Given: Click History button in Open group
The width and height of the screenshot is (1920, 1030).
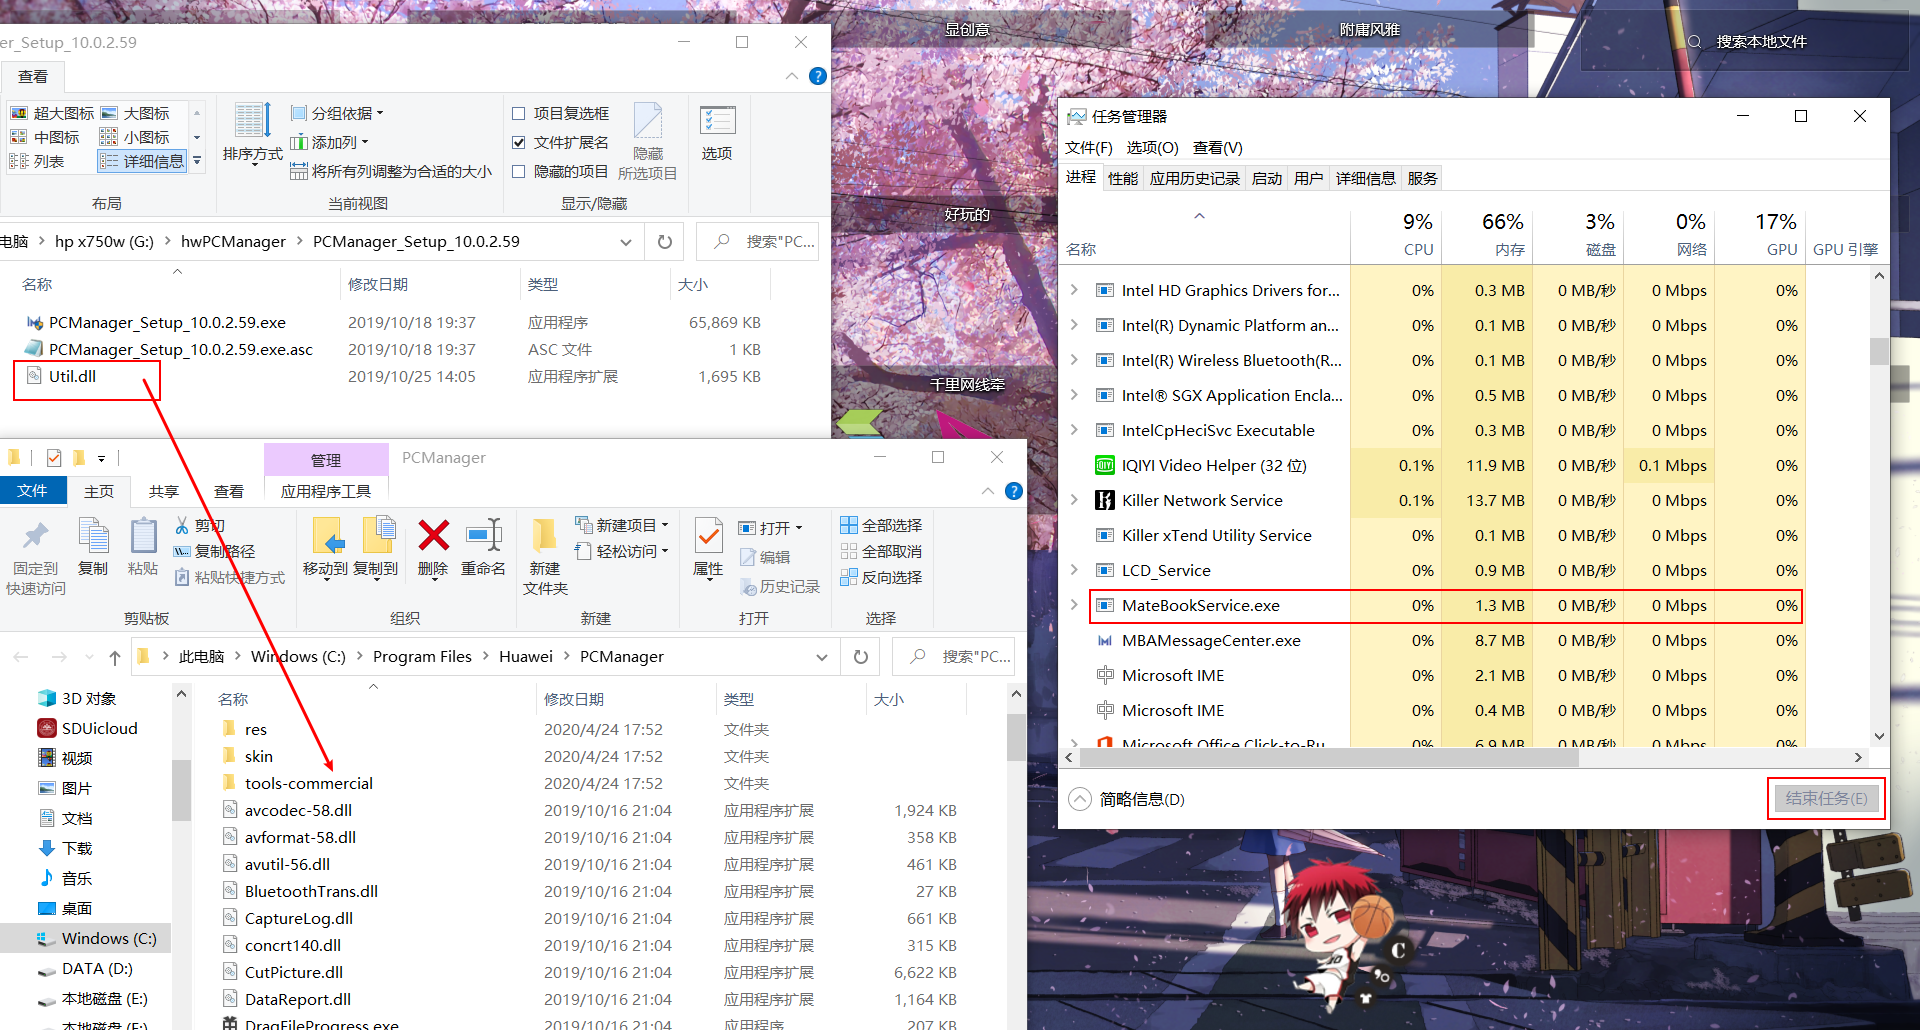Looking at the screenshot, I should 780,586.
